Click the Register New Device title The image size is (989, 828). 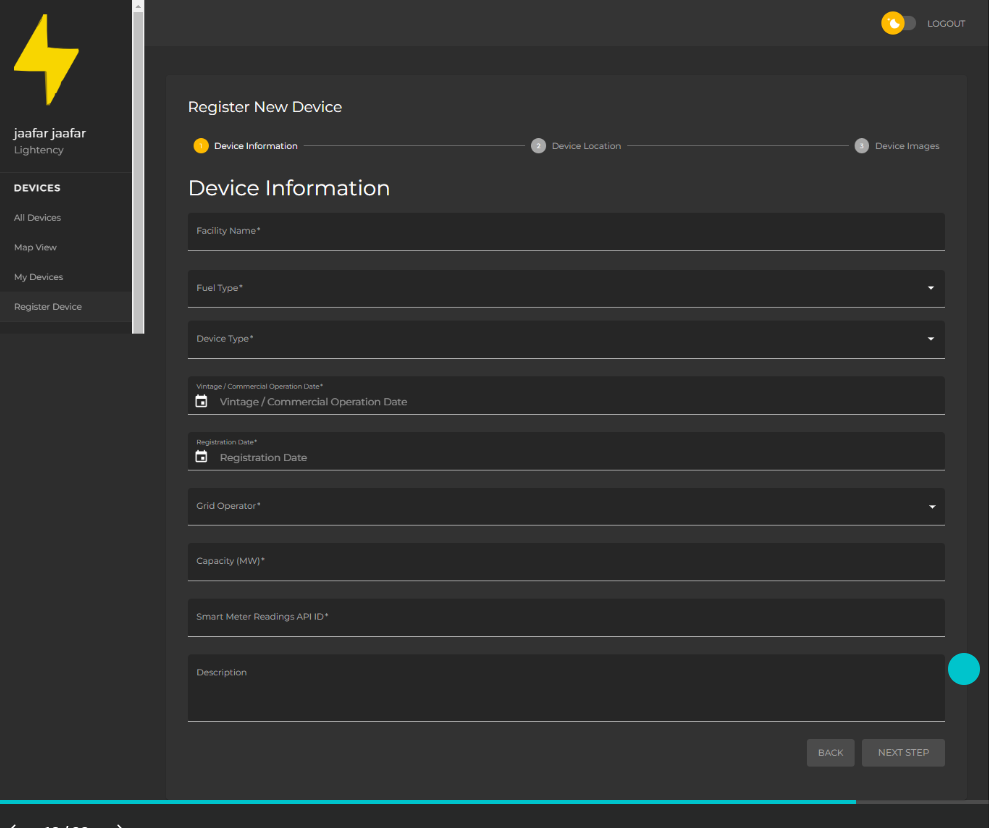pyautogui.click(x=265, y=107)
